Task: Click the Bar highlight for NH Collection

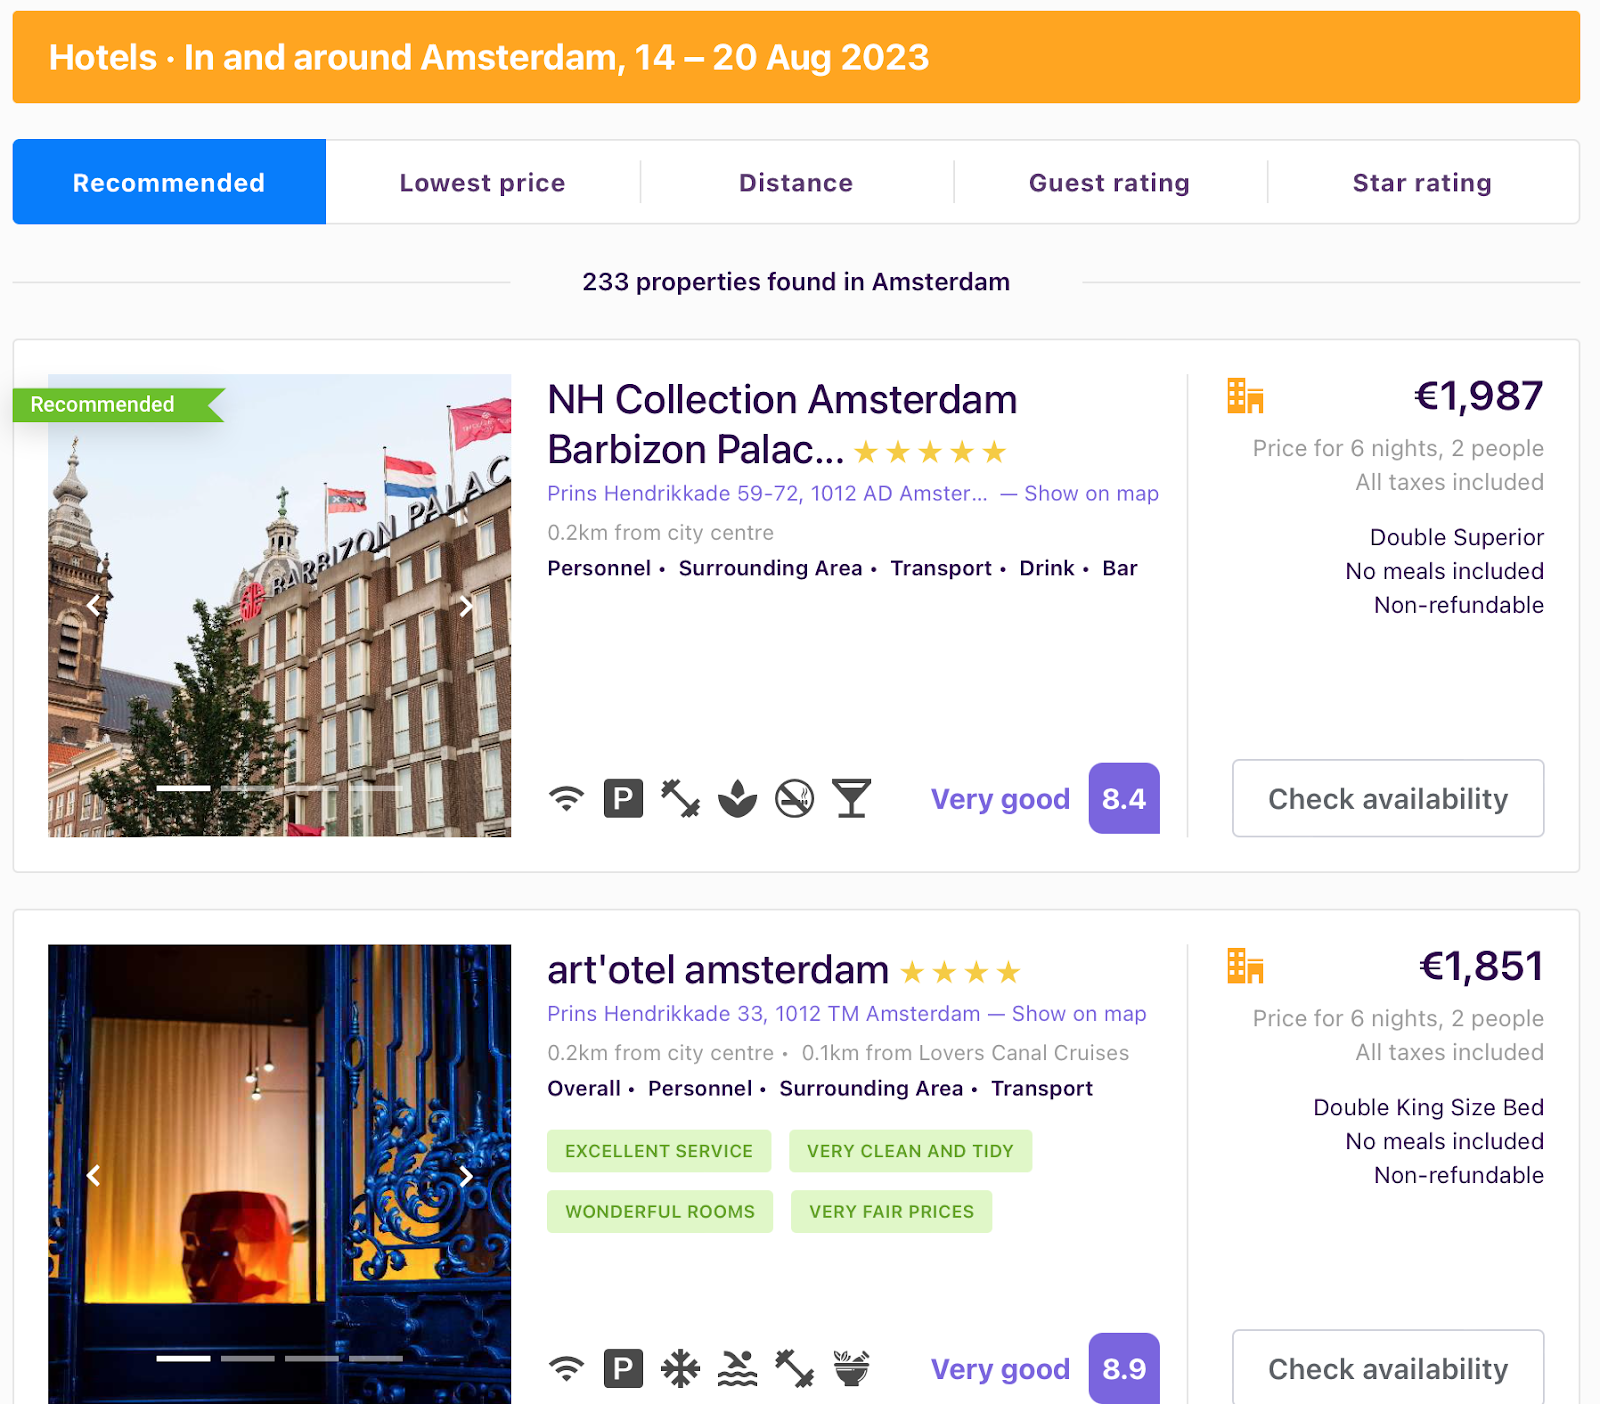Action: tap(1120, 568)
